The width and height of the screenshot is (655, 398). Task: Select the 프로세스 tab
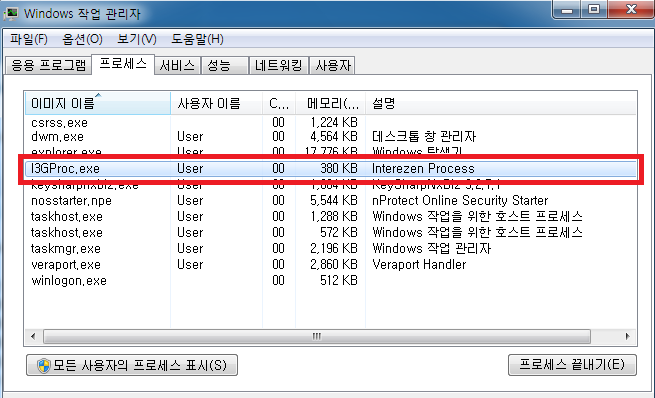point(123,64)
